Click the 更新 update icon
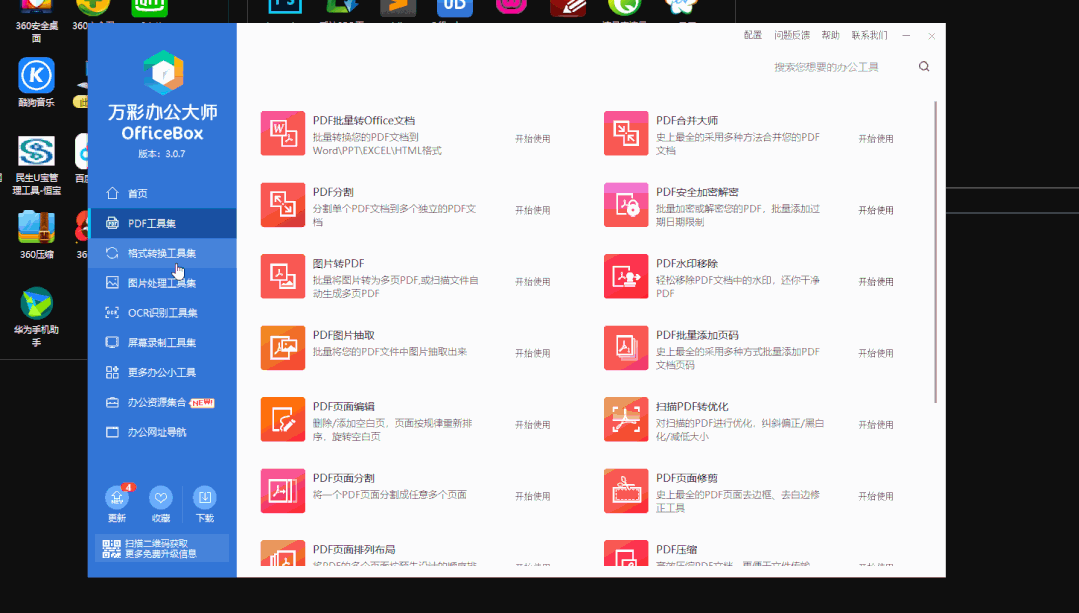Screen dimensions: 1079x613 coord(117,497)
